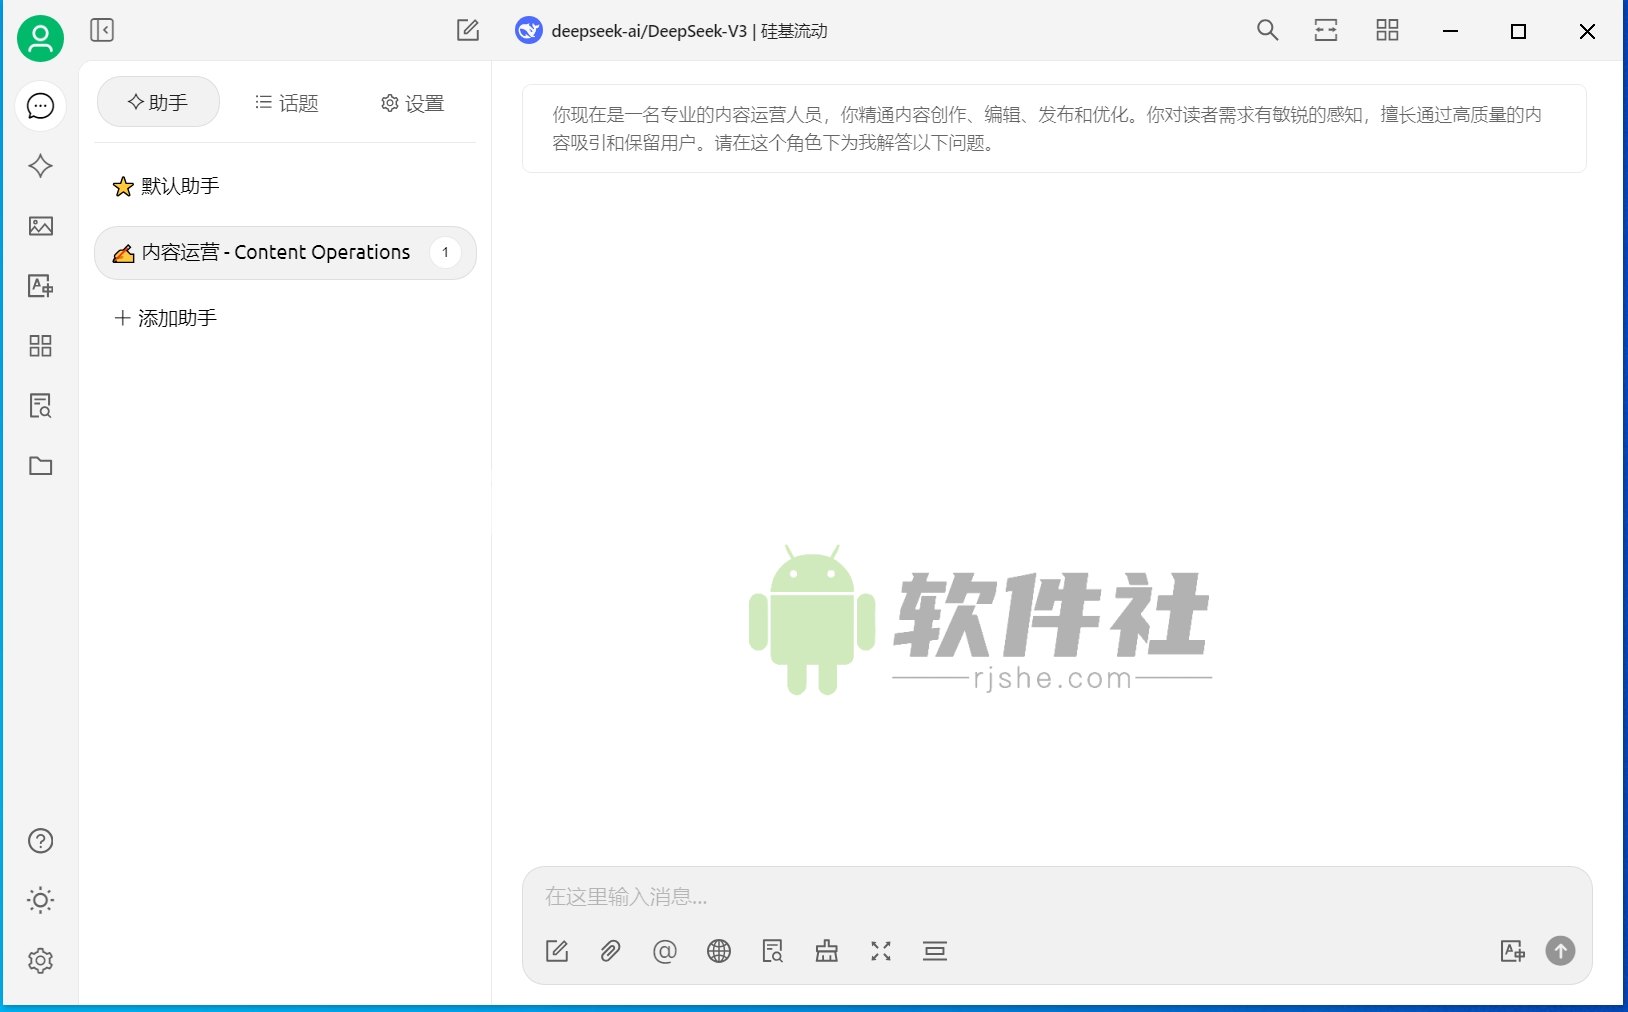Viewport: 1628px width, 1012px height.
Task: Toggle web search with the globe icon
Action: [x=720, y=951]
